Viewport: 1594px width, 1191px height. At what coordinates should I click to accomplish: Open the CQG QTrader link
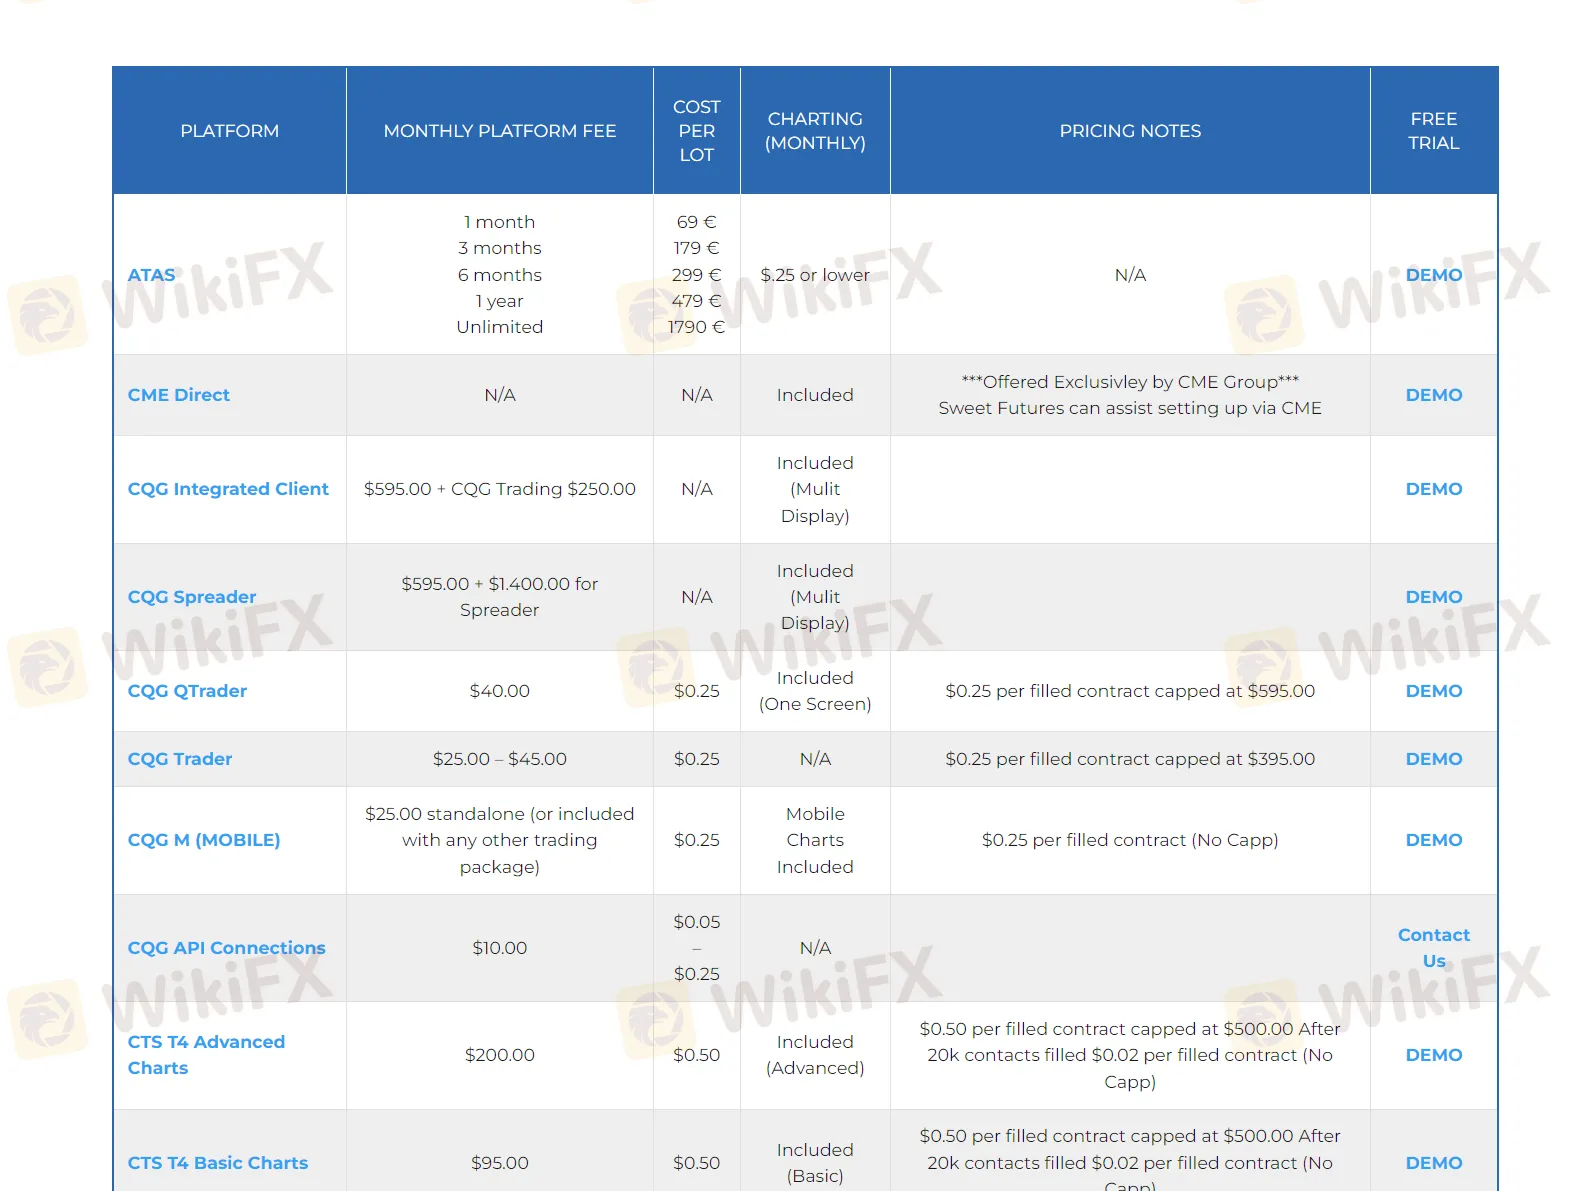(x=187, y=691)
